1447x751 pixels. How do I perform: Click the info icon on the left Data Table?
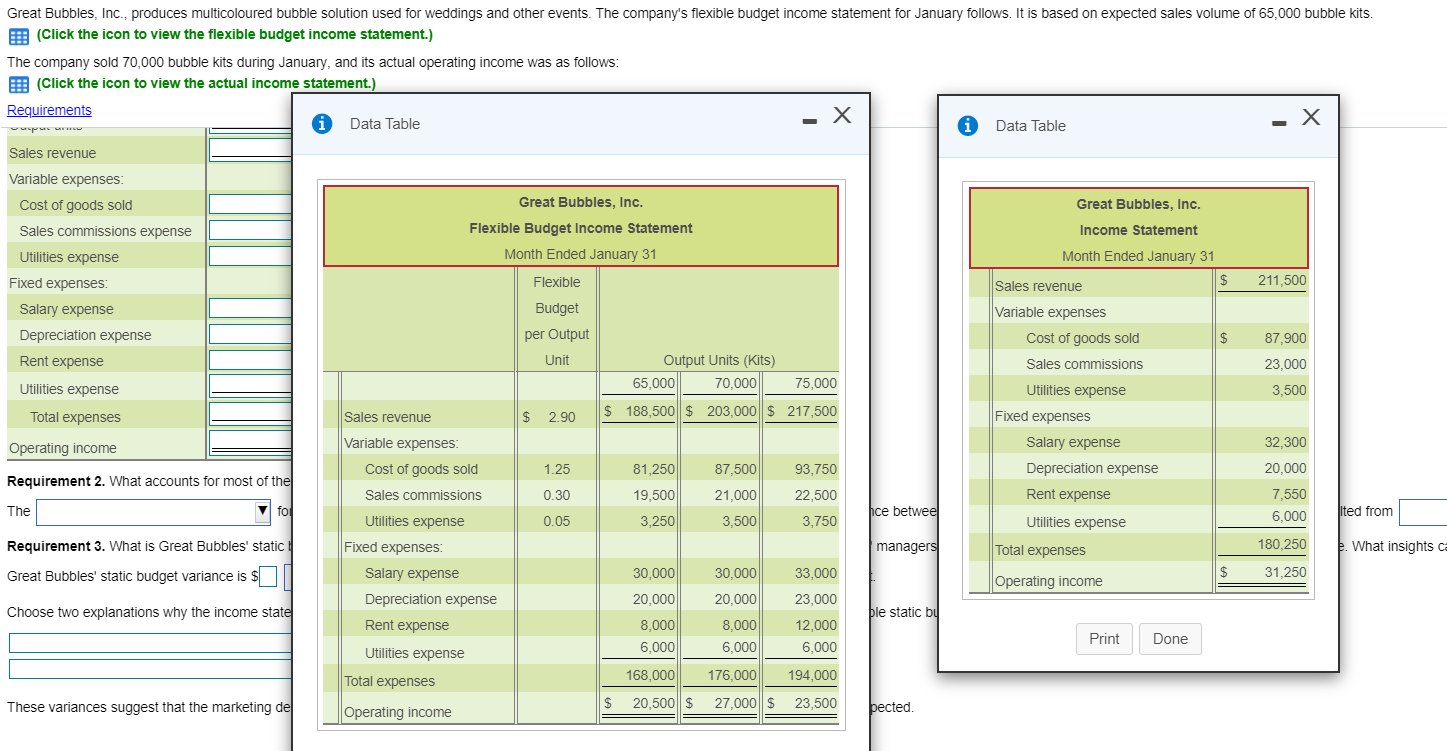pyautogui.click(x=319, y=124)
